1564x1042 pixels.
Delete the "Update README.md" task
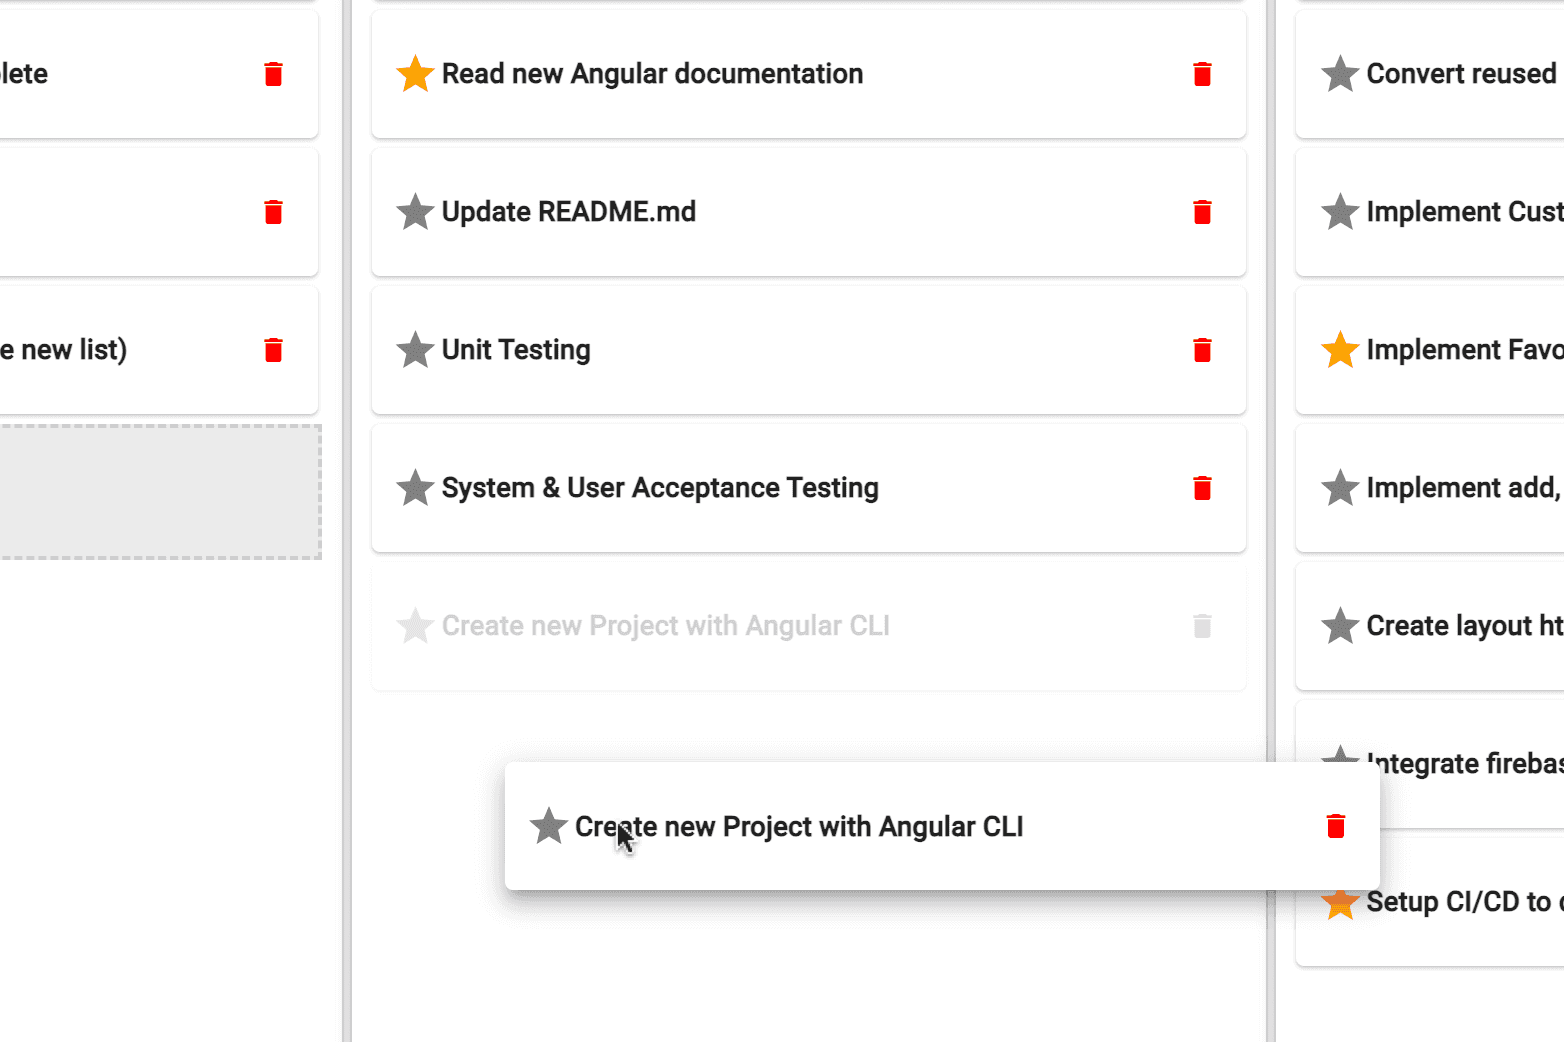[x=1202, y=212]
